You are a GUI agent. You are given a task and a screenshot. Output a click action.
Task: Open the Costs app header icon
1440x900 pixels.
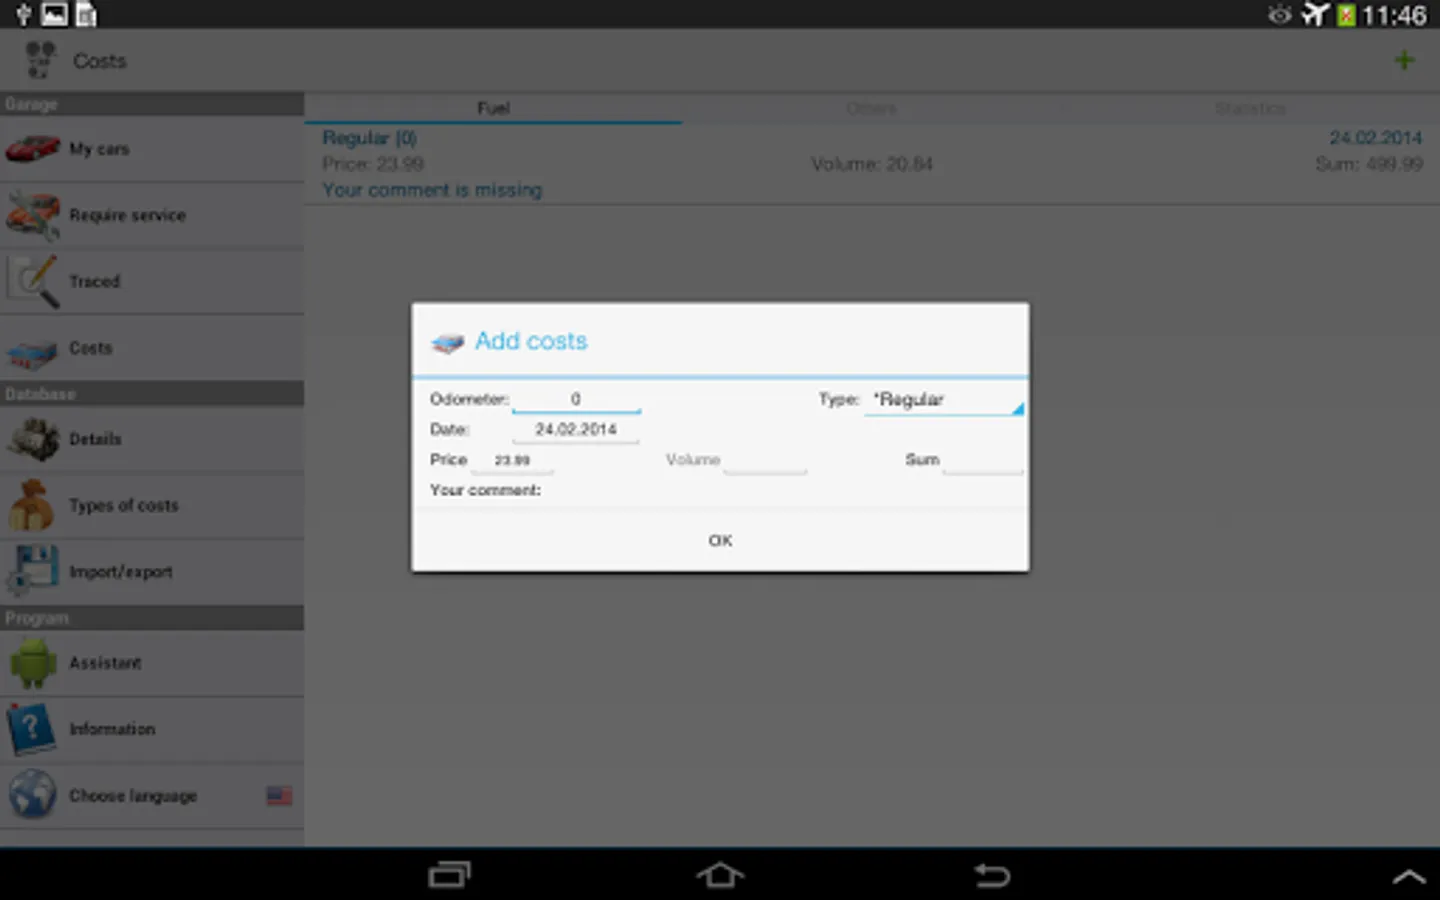coord(40,60)
